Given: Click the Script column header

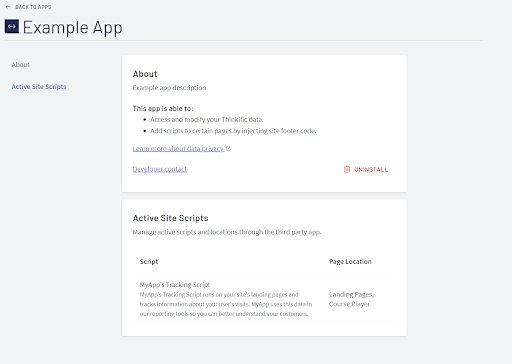Looking at the screenshot, I should tap(149, 262).
